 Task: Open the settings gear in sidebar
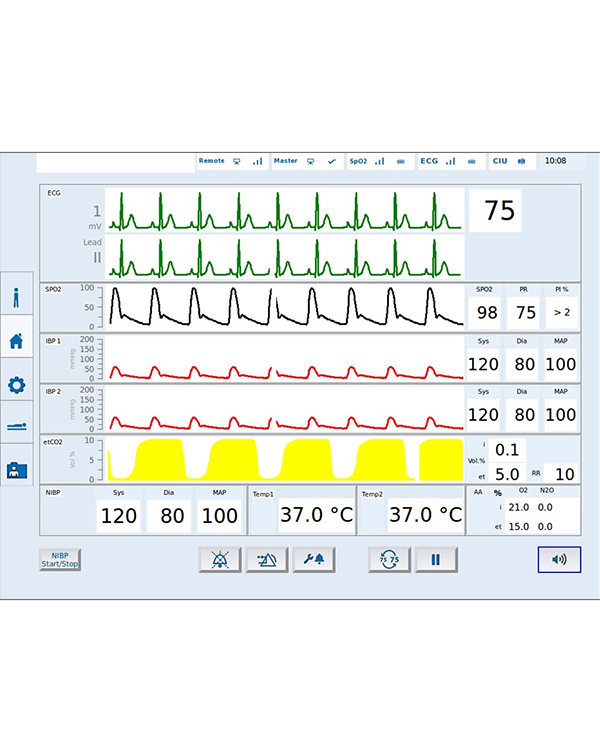coord(16,385)
